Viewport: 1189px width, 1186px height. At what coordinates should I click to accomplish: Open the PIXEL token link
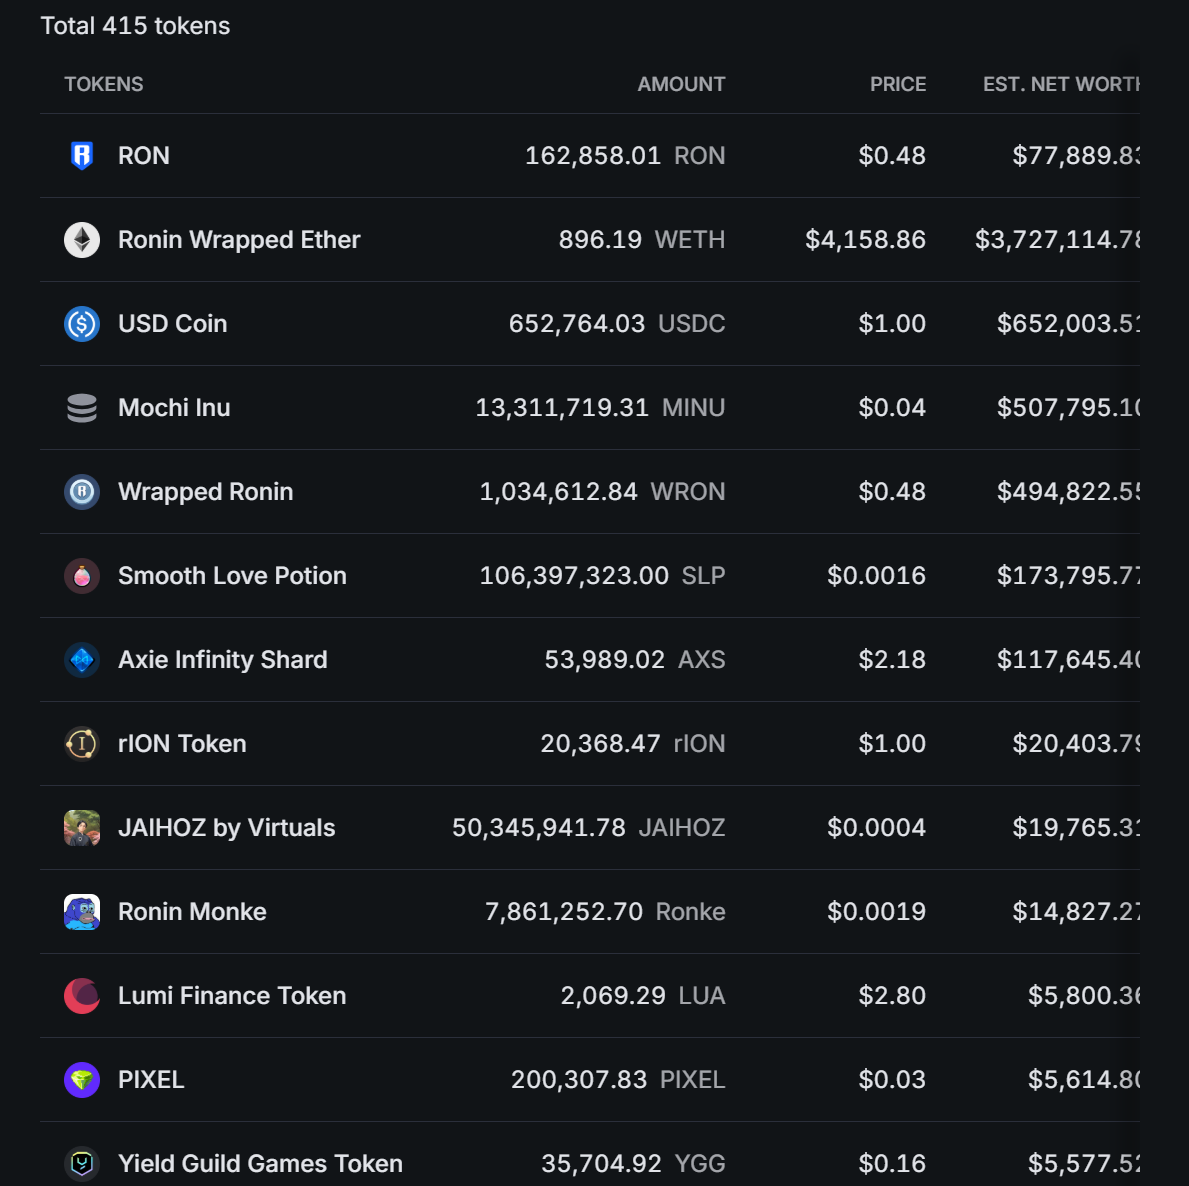151,1080
